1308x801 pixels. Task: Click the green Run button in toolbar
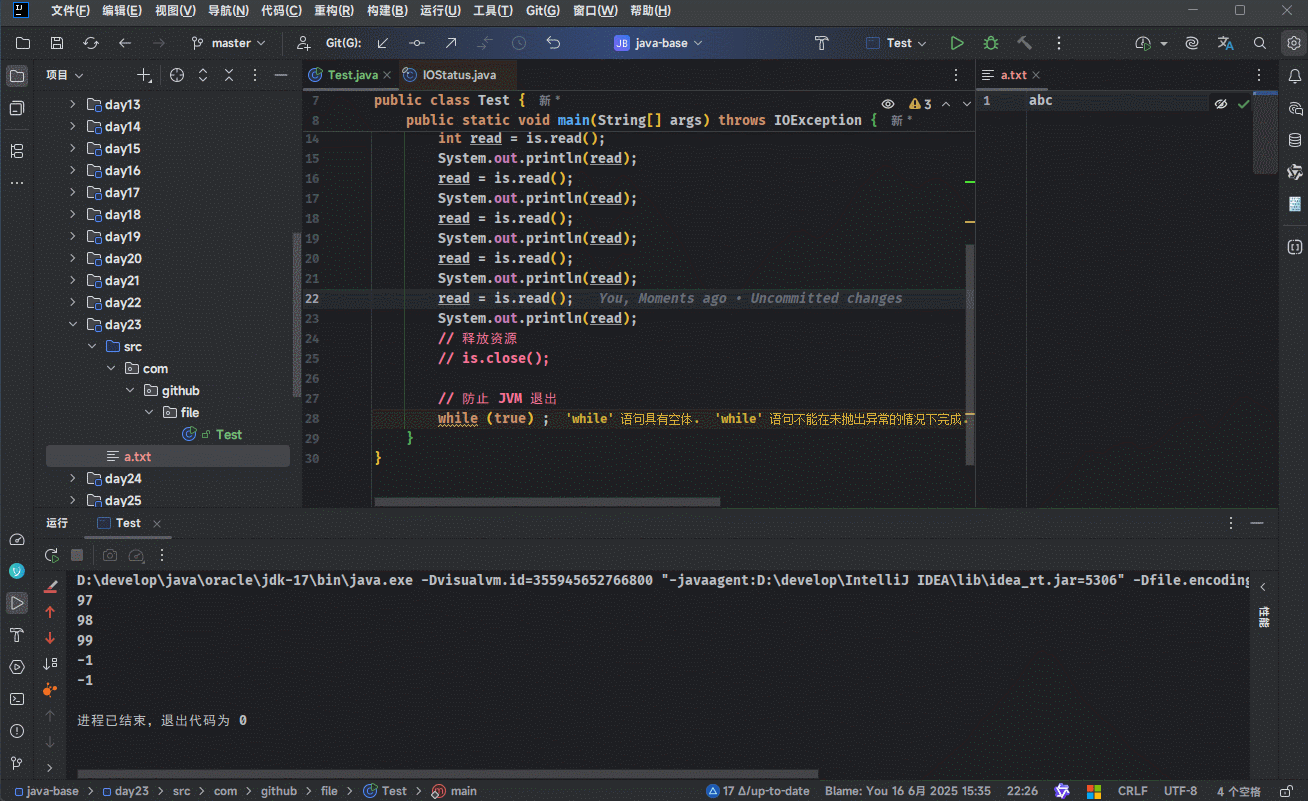coord(957,43)
